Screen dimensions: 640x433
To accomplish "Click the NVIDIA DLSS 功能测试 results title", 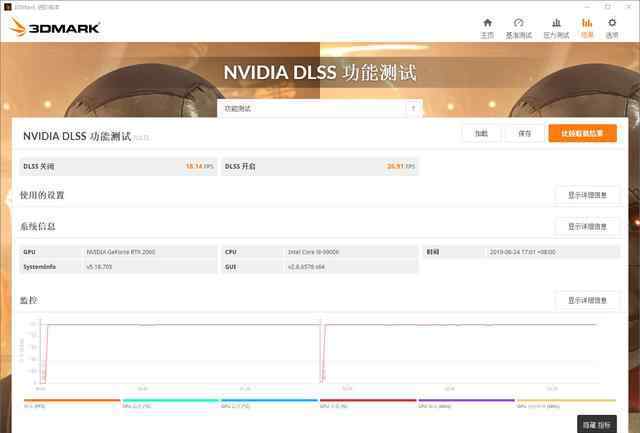I will 77,136.
